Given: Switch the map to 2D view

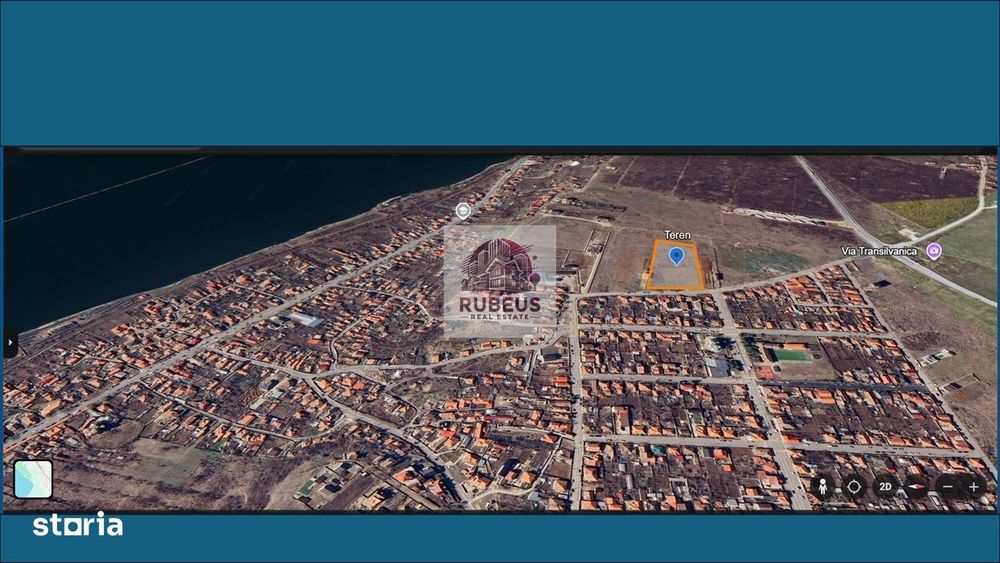Looking at the screenshot, I should tap(885, 486).
